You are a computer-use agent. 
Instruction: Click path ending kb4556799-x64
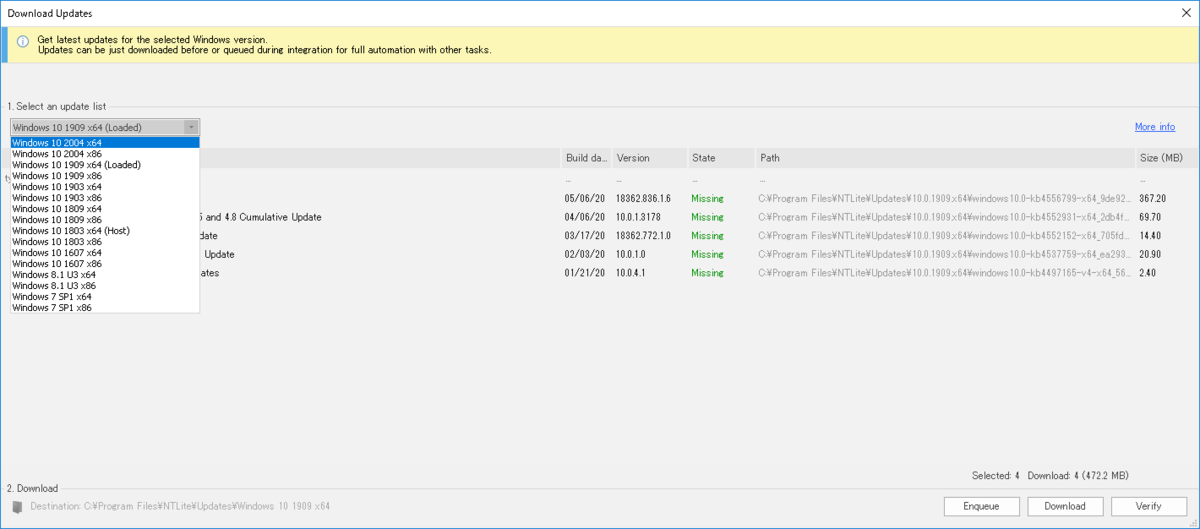[945, 199]
